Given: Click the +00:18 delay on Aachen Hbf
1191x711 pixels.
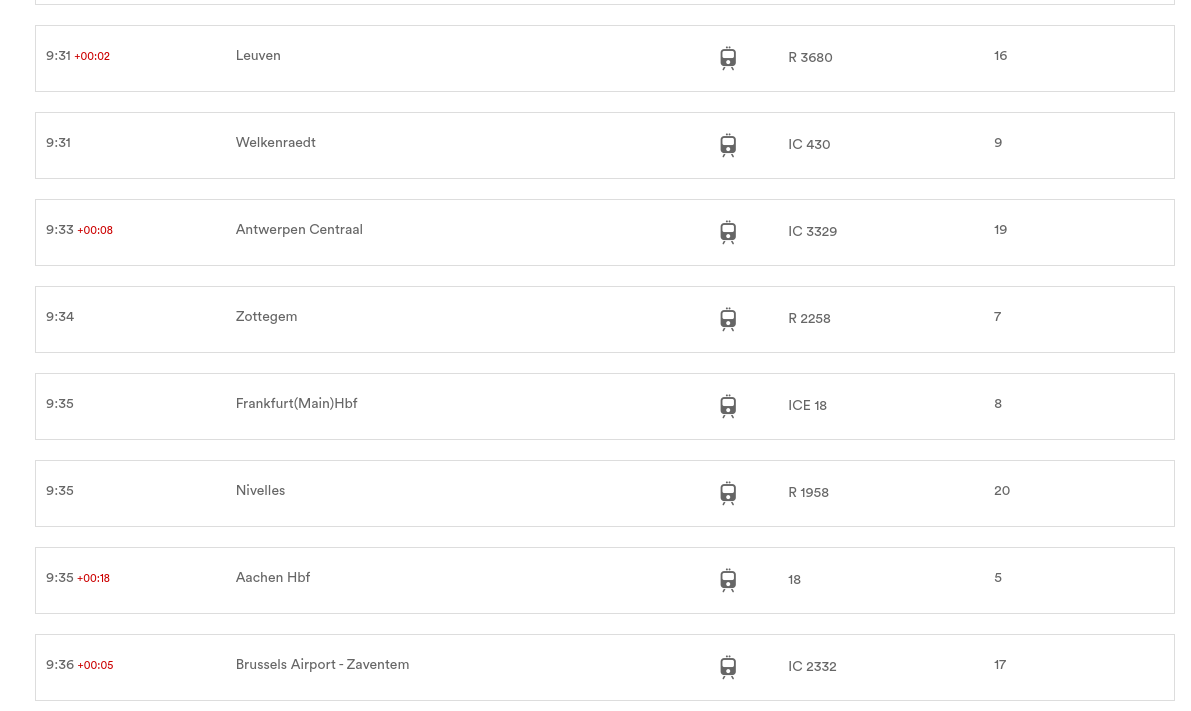Looking at the screenshot, I should point(93,579).
